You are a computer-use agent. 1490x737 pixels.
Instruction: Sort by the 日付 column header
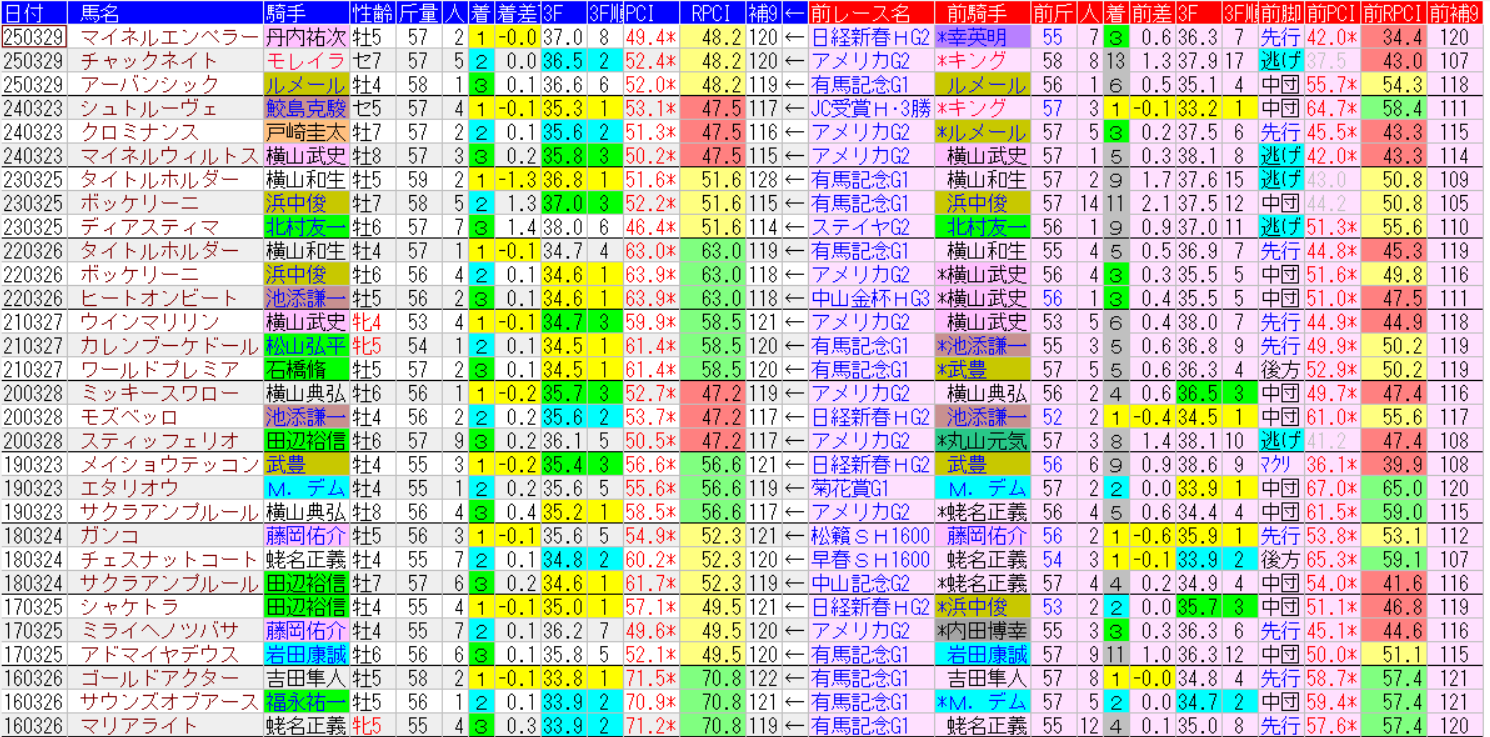(x=34, y=13)
